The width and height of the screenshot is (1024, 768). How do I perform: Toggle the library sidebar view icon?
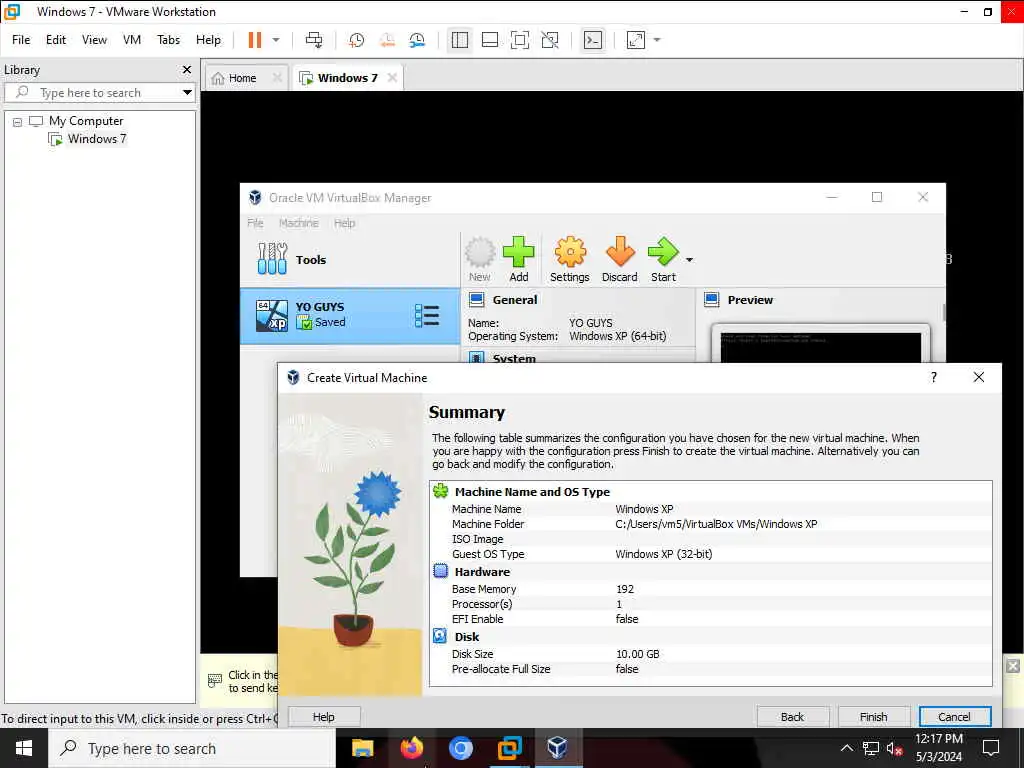(x=460, y=40)
